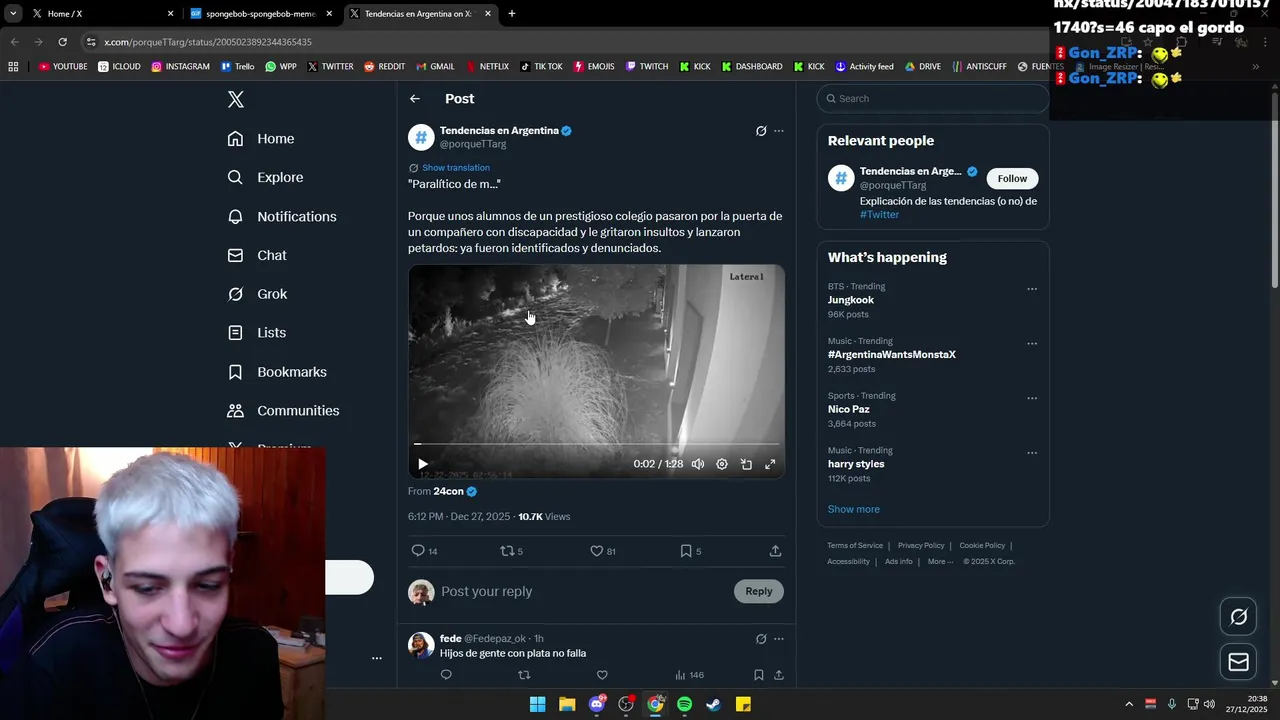Repost fede's reply

524,675
